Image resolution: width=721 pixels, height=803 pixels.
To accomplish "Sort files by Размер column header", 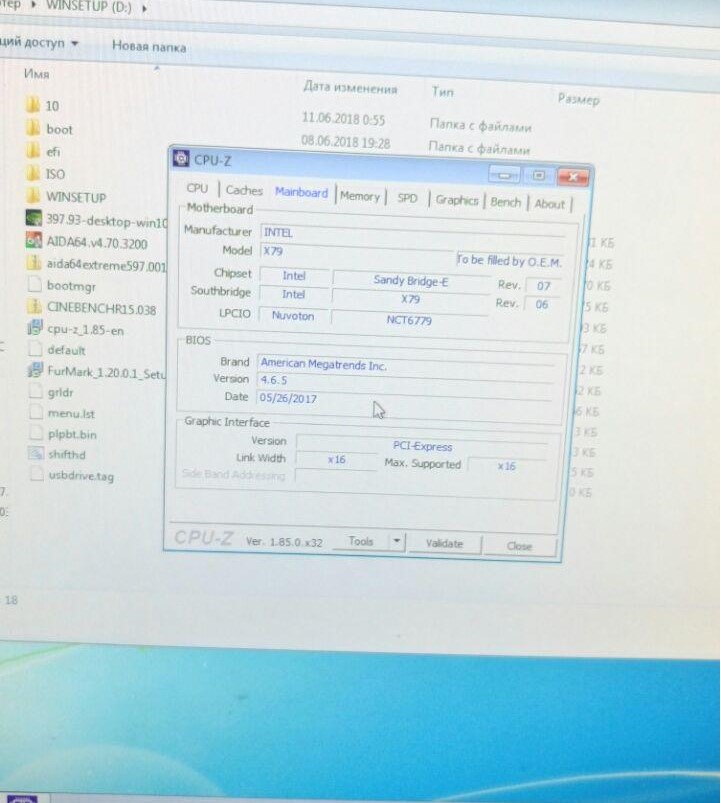I will coord(579,99).
